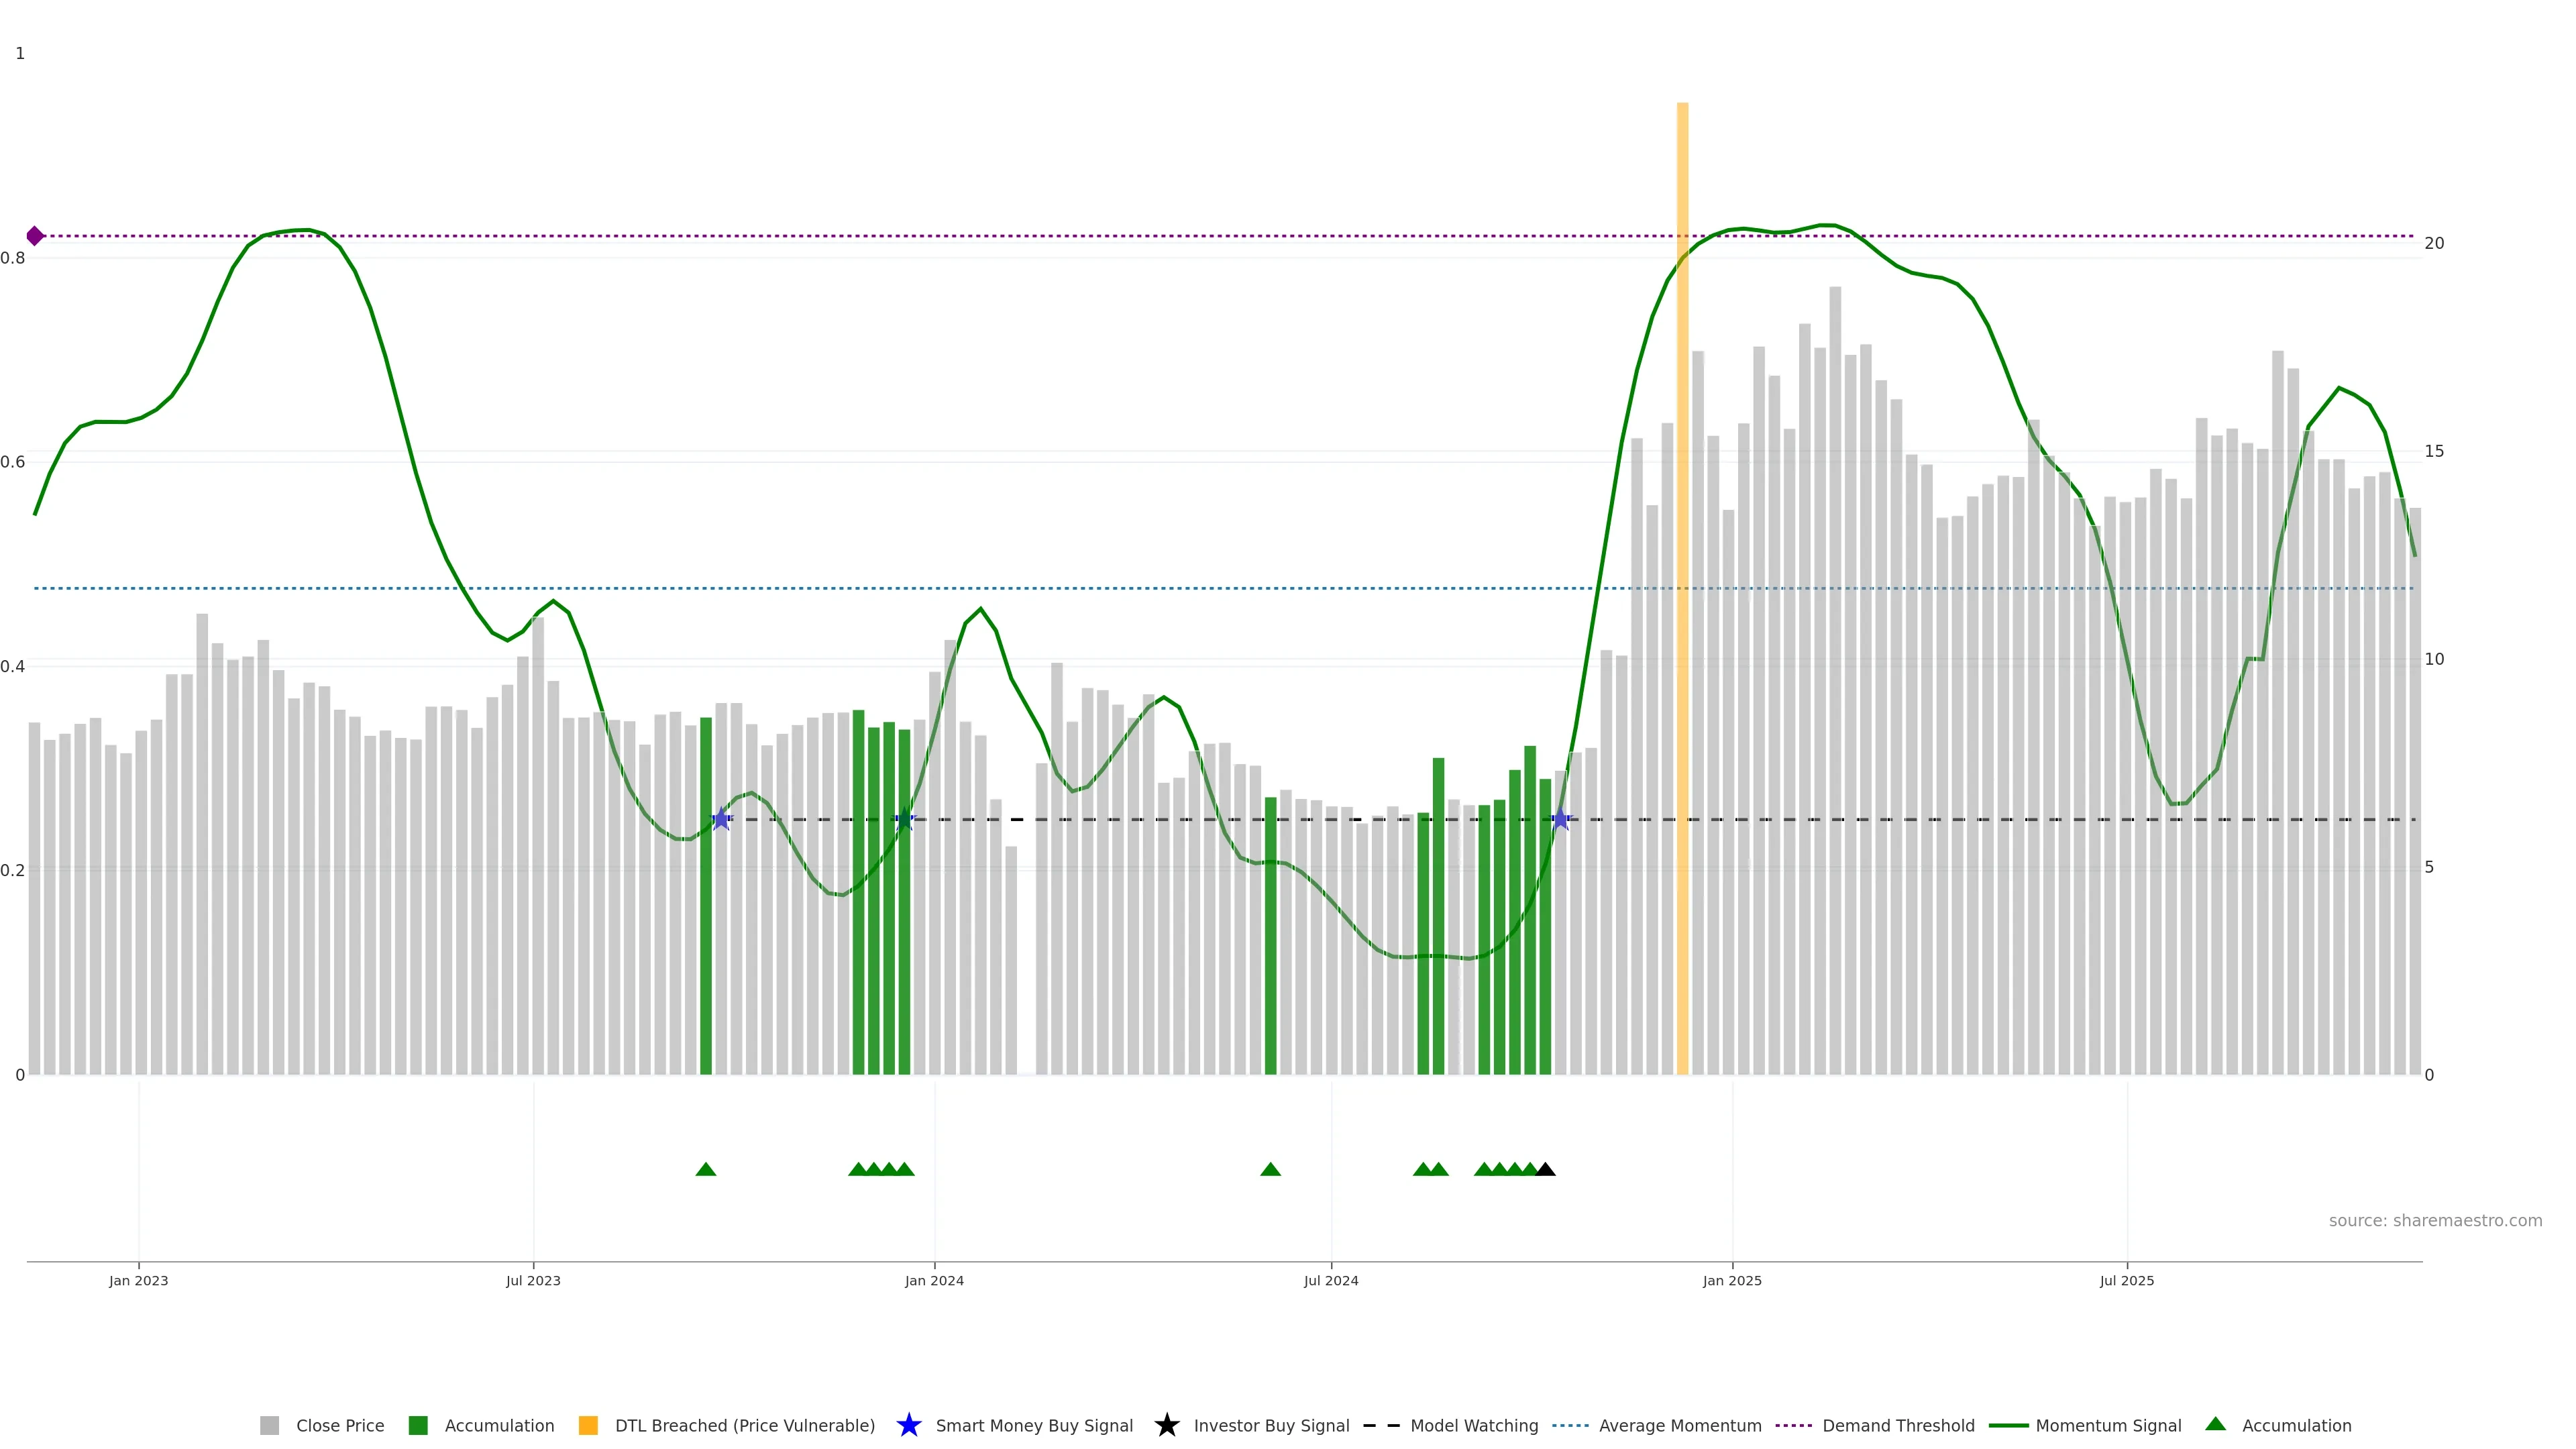Toggle DTL Breached (Price Vulnerable) legend item

(x=744, y=1425)
